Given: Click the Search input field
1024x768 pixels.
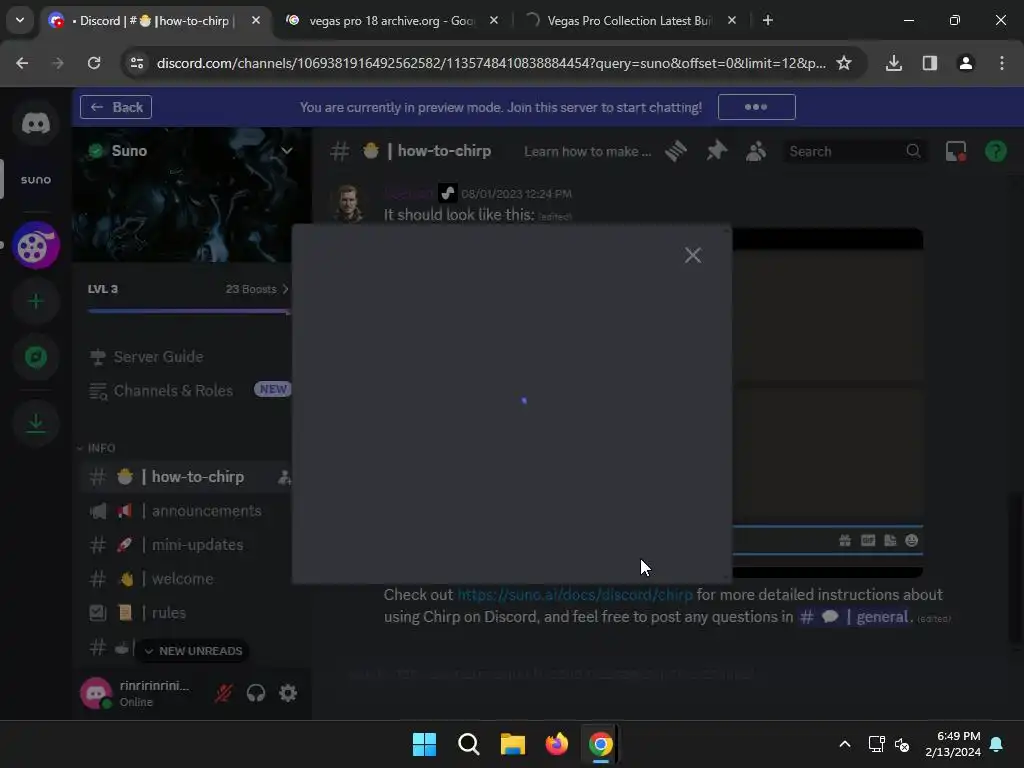Looking at the screenshot, I should click(855, 151).
